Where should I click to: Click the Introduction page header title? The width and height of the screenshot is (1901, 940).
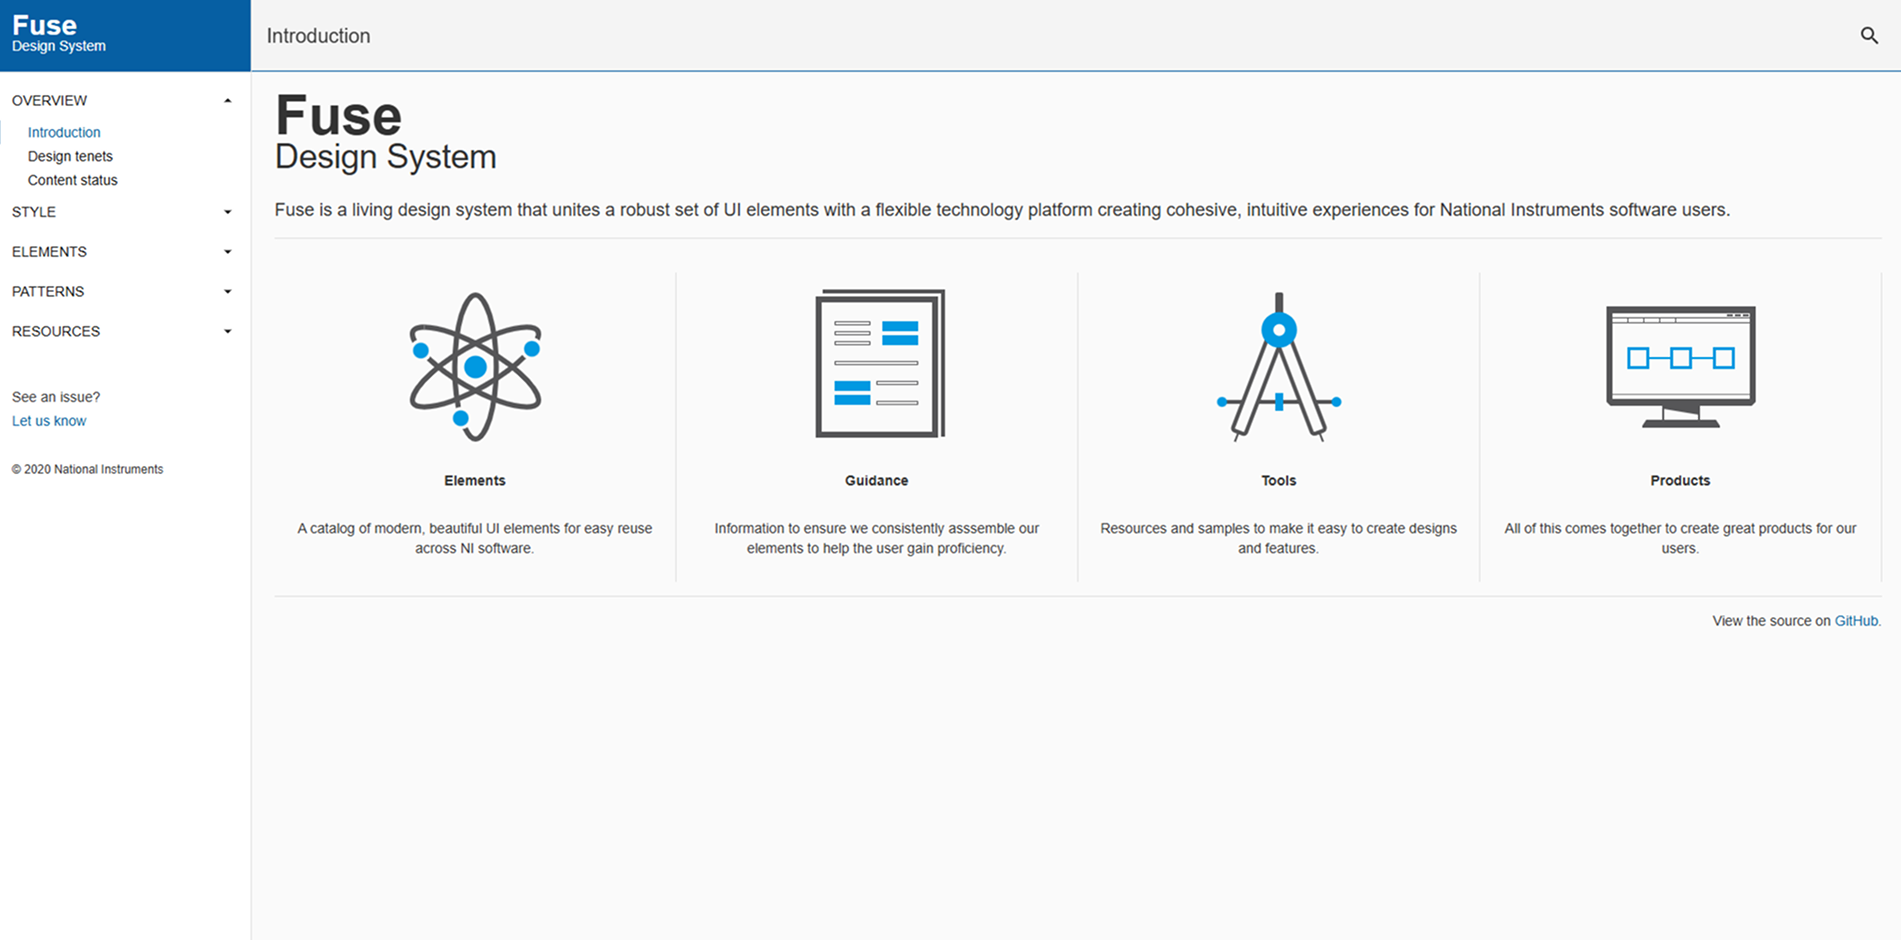coord(318,36)
